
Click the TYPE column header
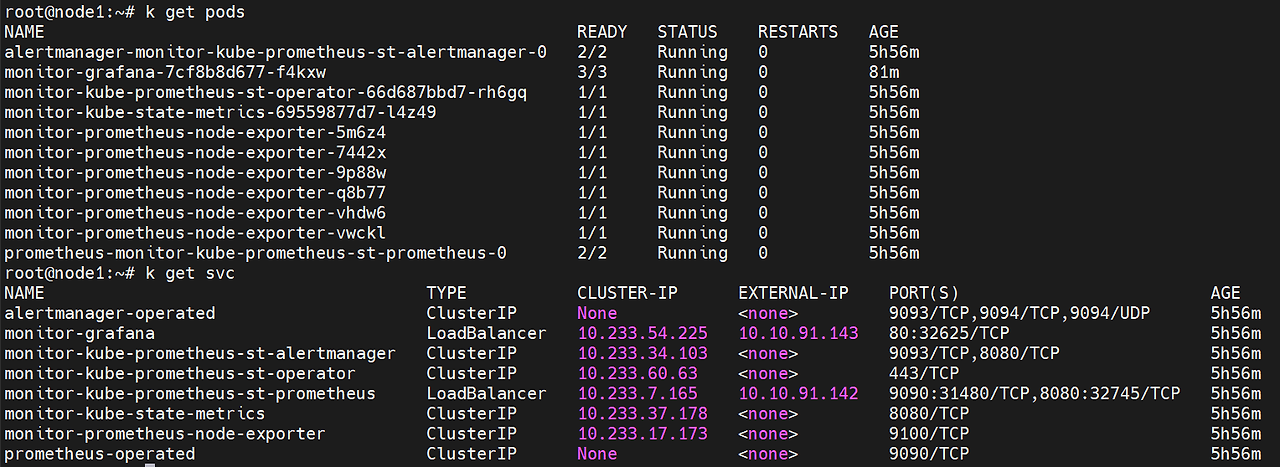coord(446,293)
